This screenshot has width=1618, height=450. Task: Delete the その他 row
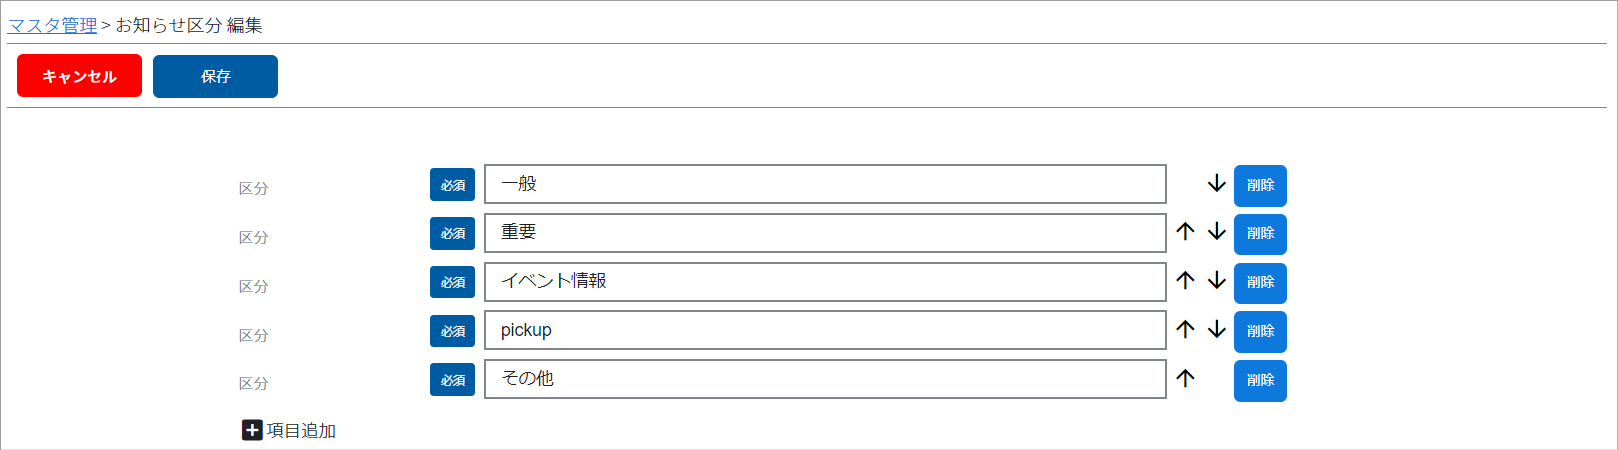point(1260,381)
